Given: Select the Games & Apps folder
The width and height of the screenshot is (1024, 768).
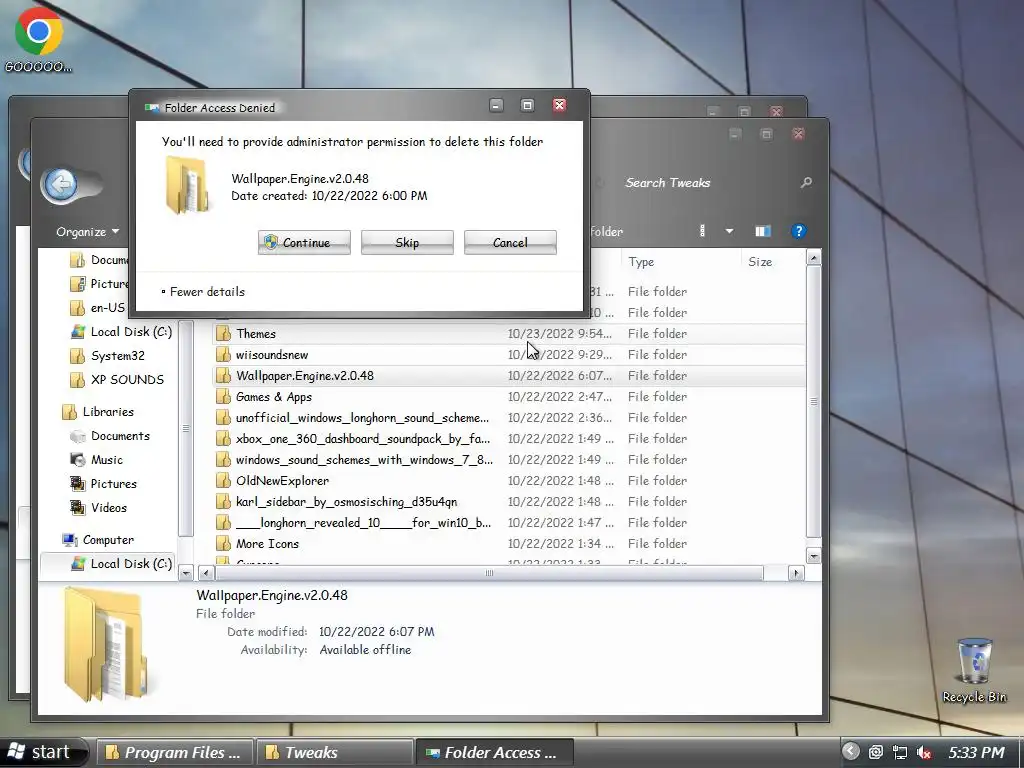Looking at the screenshot, I should pos(509,396).
